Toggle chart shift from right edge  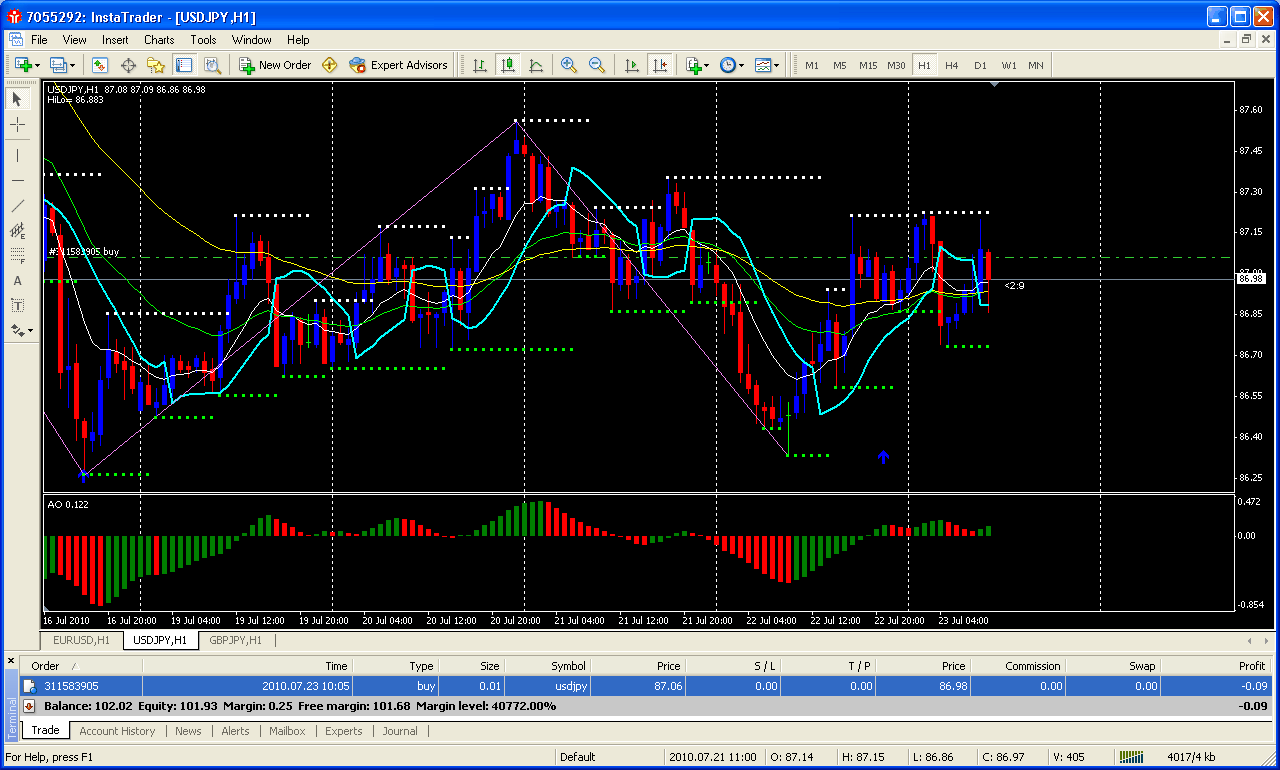click(659, 65)
